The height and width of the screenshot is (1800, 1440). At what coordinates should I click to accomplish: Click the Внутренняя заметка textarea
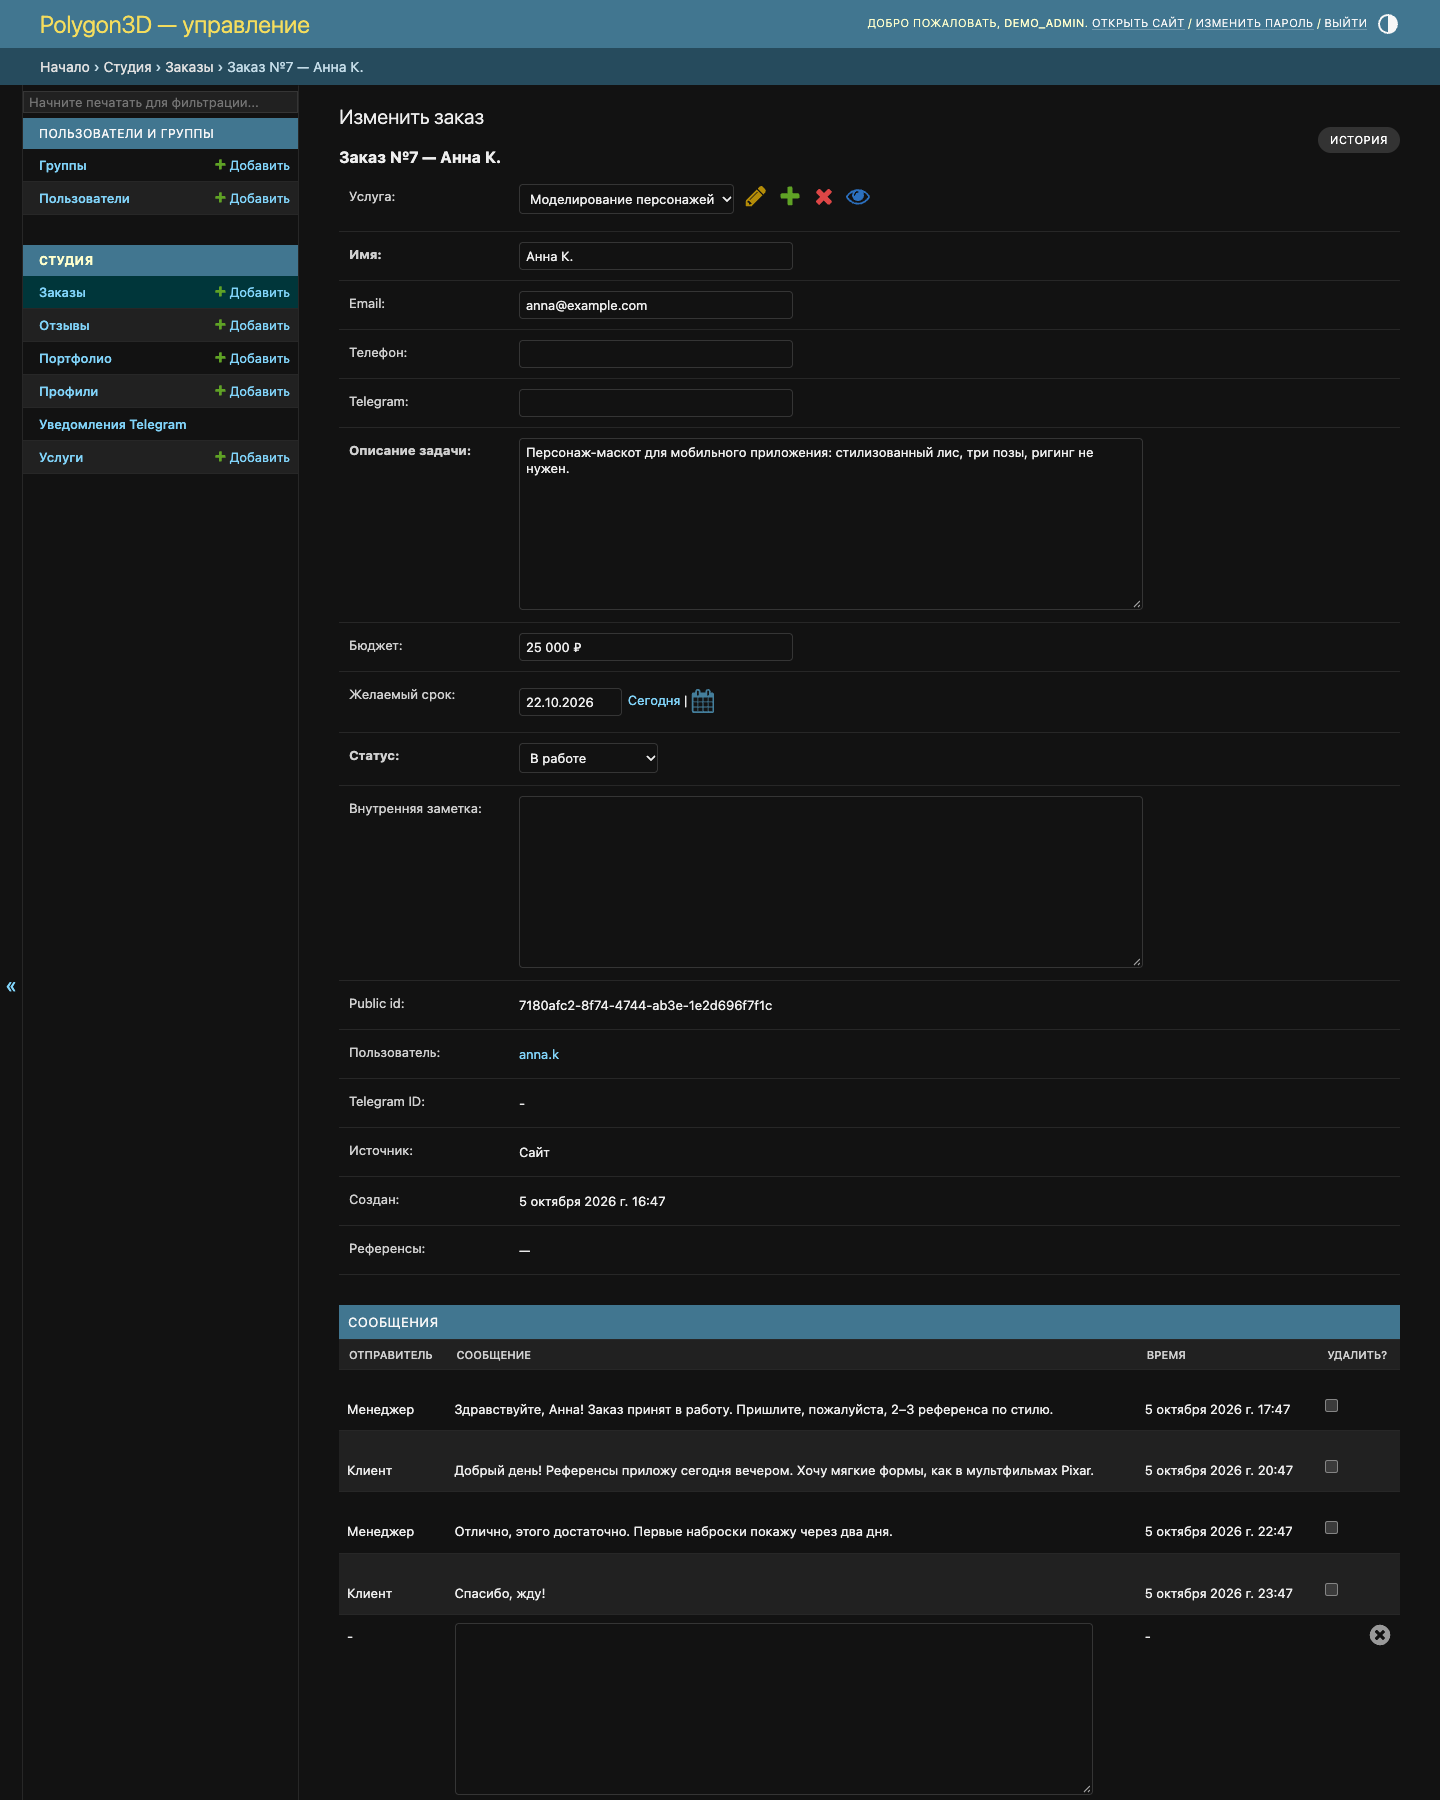831,882
